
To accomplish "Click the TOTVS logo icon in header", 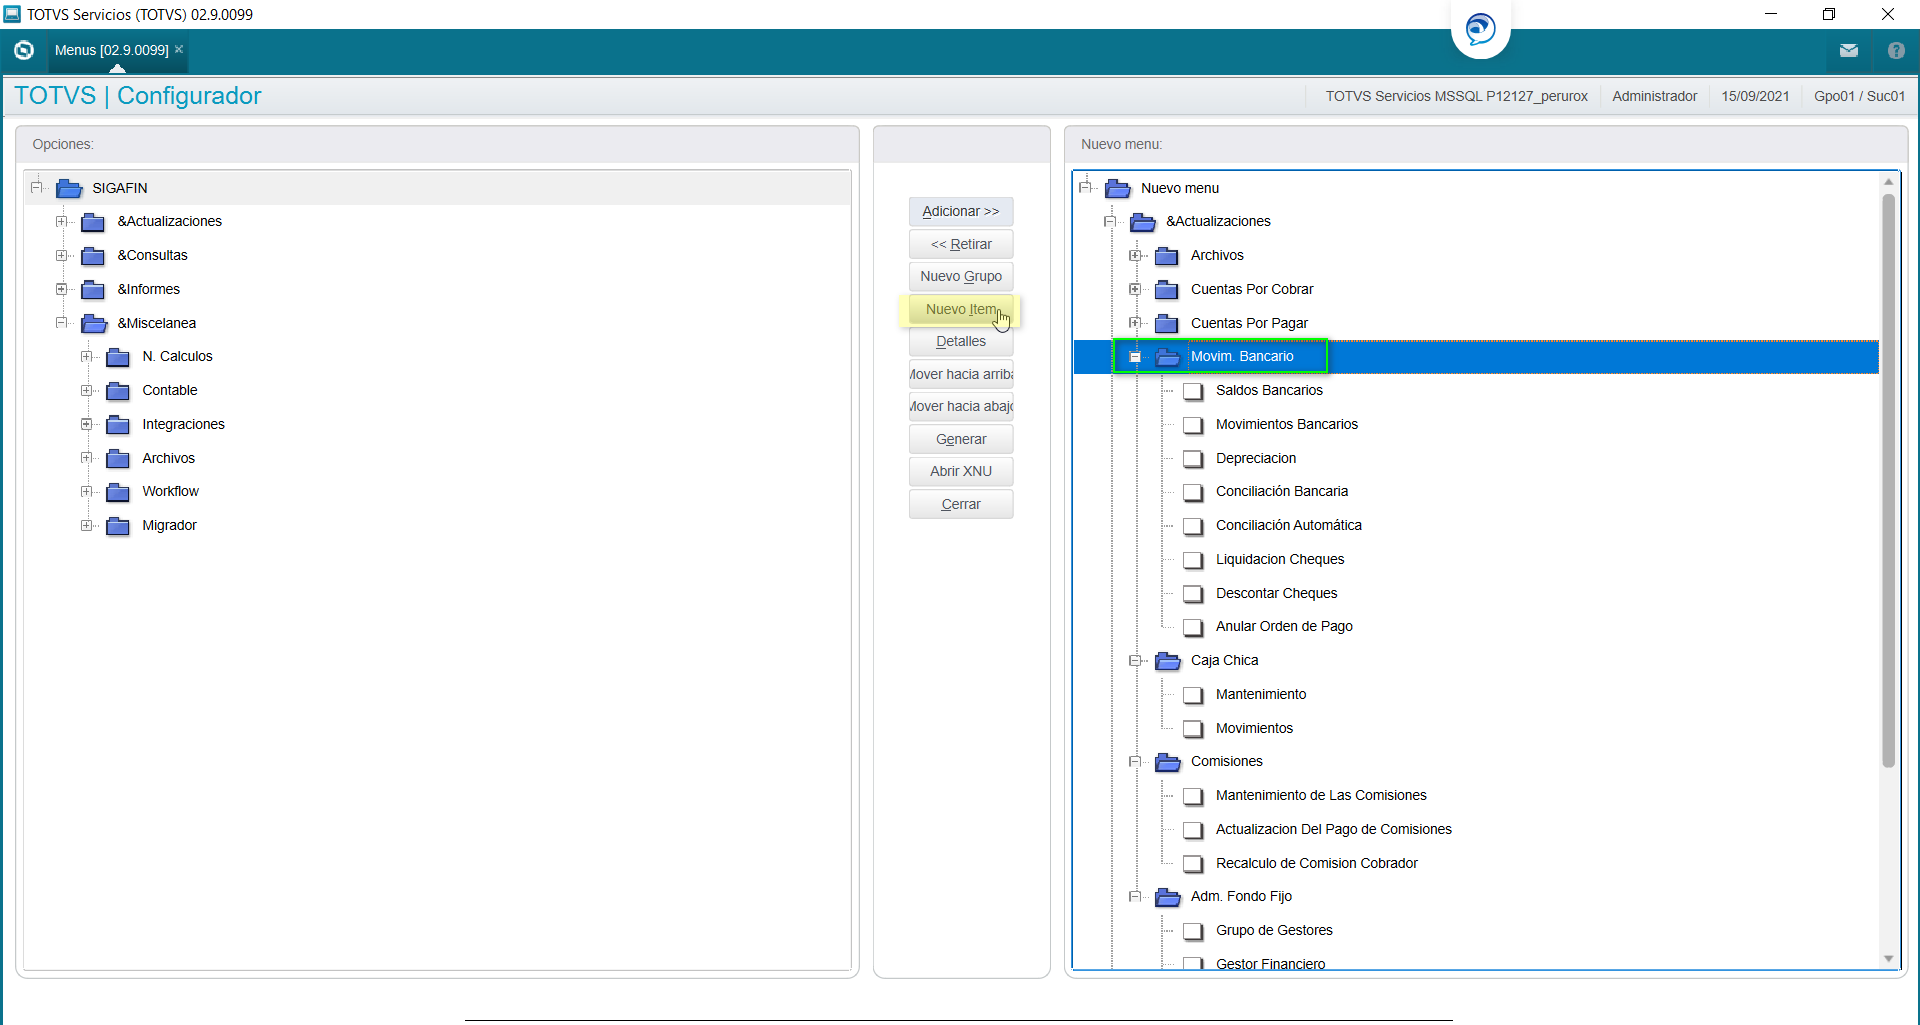I will 24,50.
